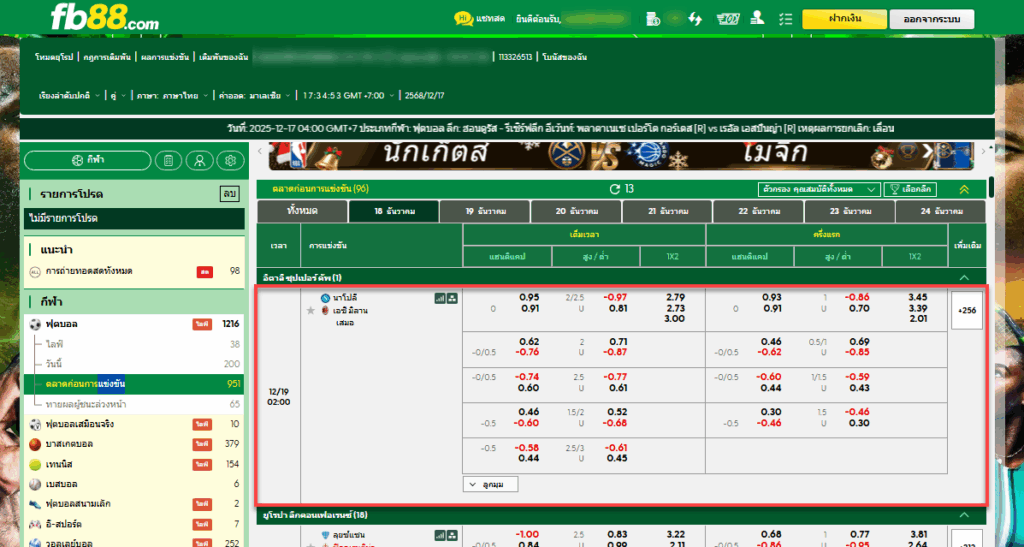Screen dimensions: 1024x547
Task: Click the football icon beside ฟุตบอล
Action: 35,324
